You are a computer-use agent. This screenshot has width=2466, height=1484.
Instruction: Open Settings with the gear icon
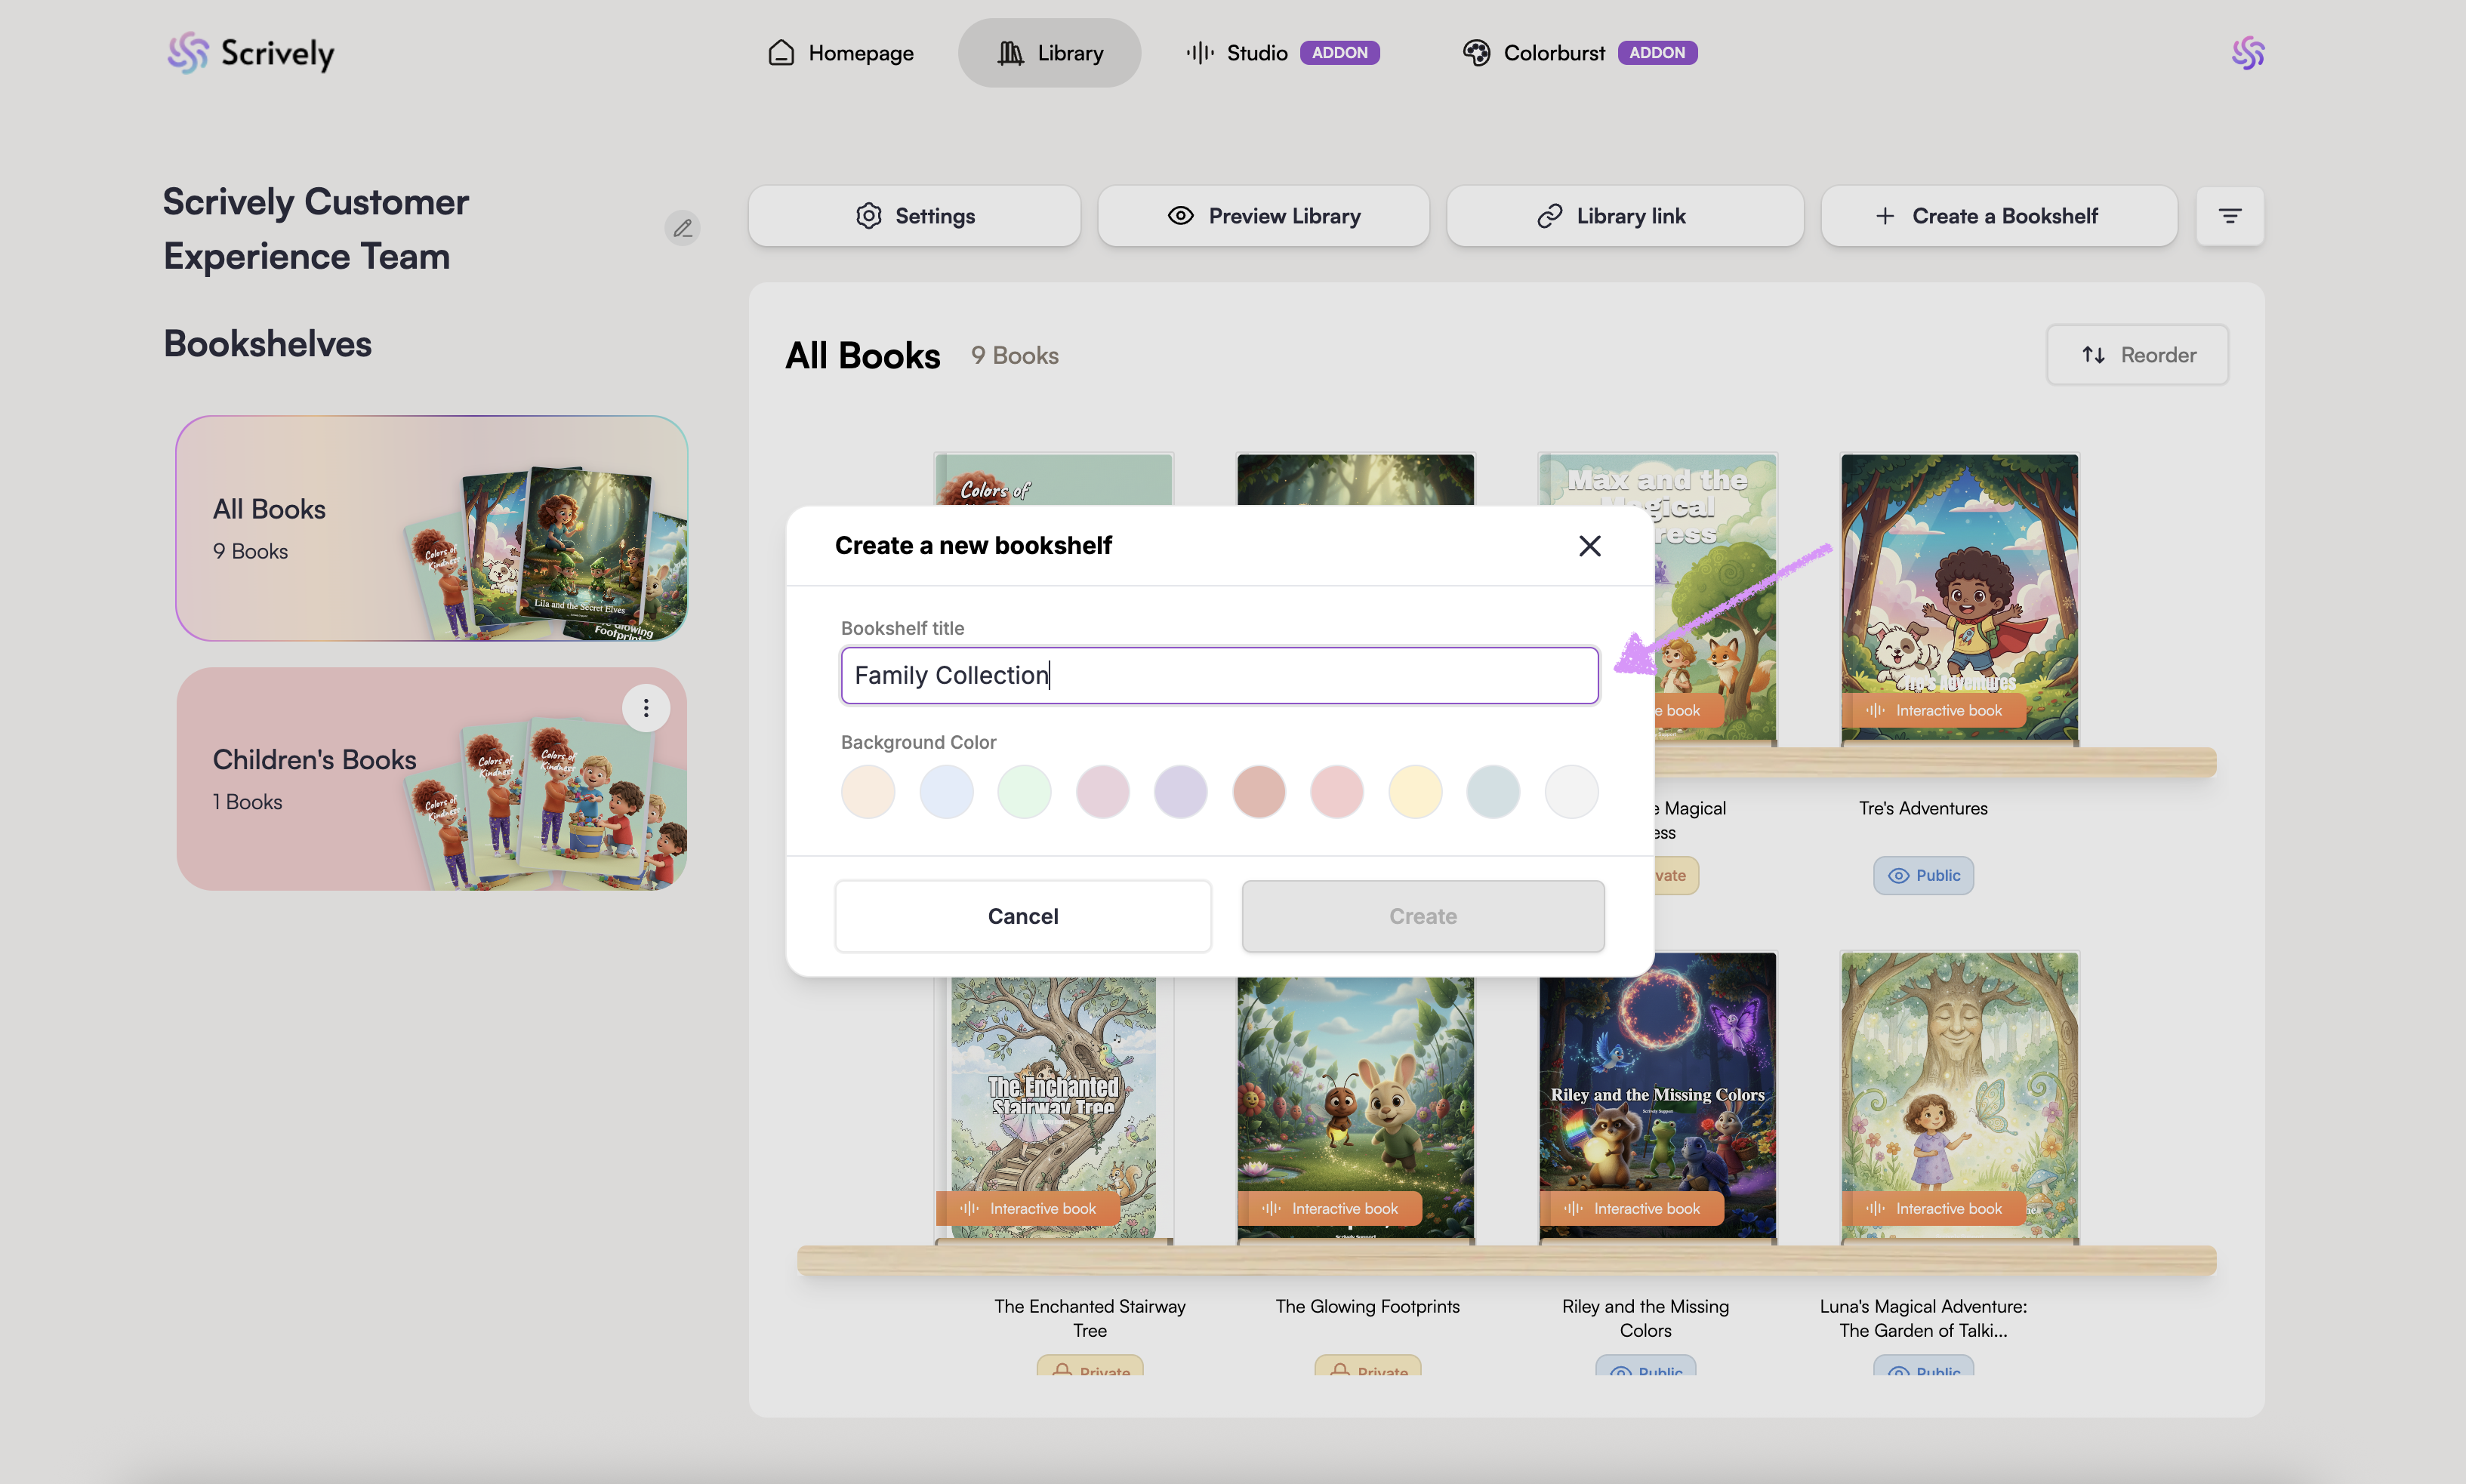914,216
